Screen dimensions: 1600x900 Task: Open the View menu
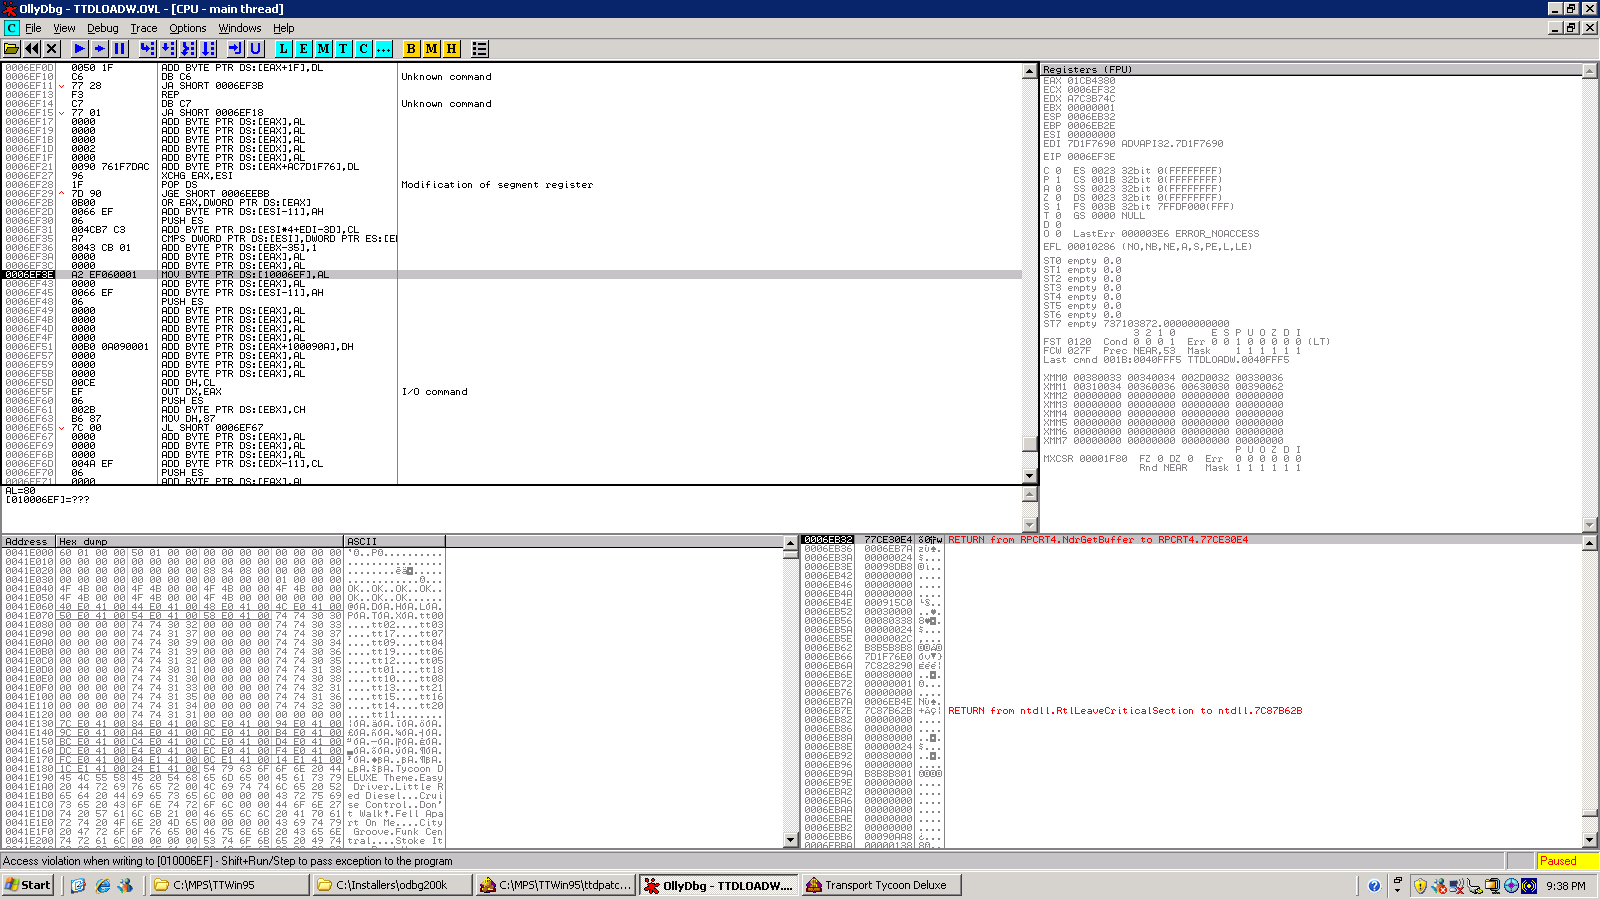pyautogui.click(x=64, y=28)
